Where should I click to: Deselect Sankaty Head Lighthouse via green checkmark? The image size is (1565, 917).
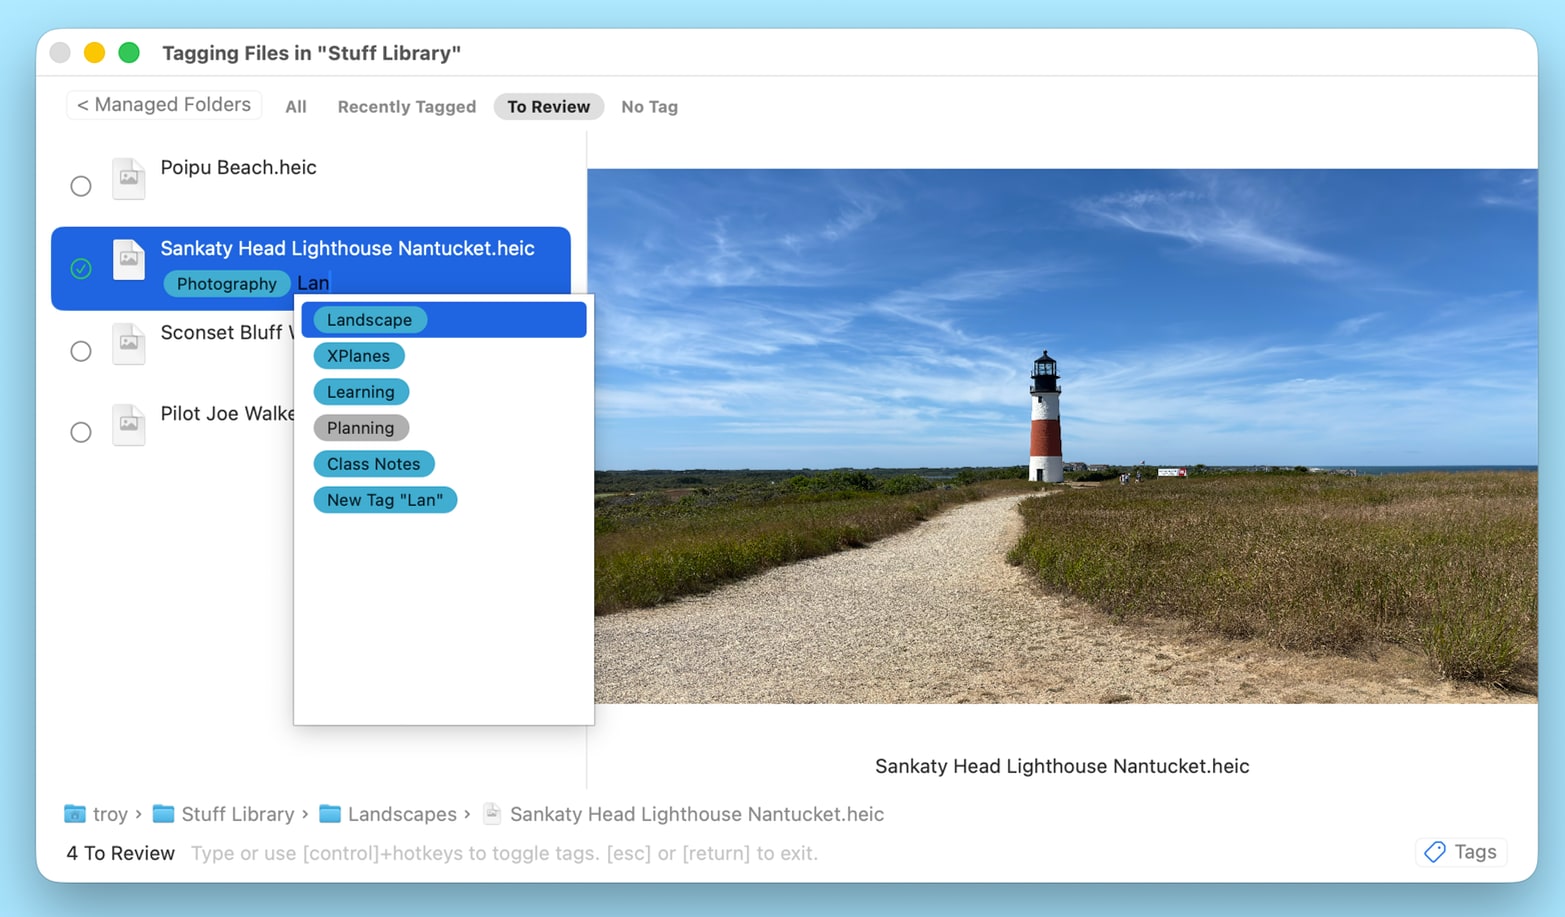pos(80,268)
